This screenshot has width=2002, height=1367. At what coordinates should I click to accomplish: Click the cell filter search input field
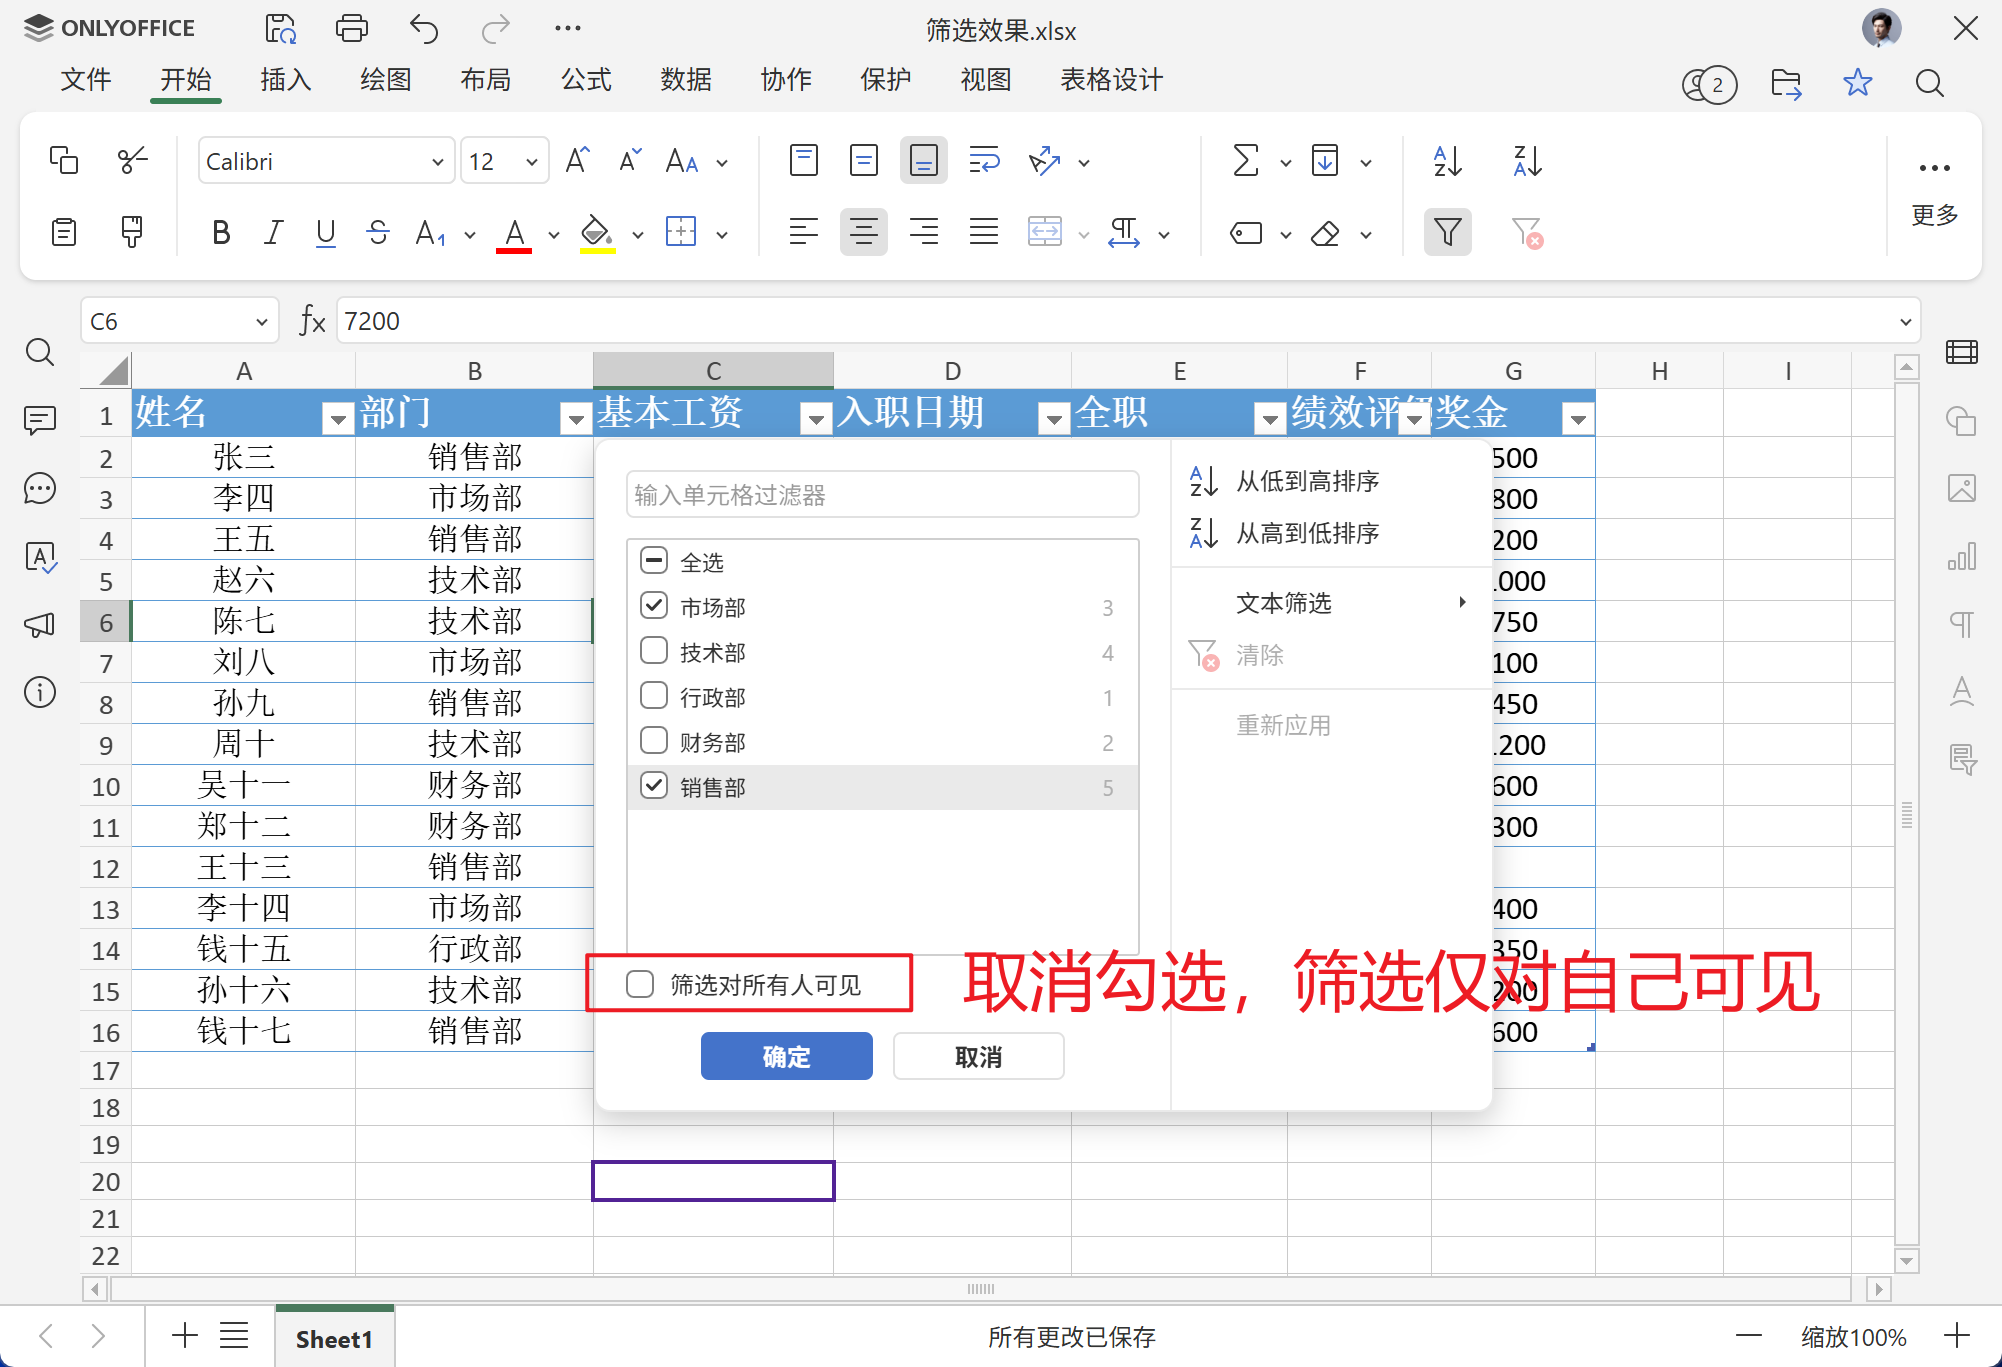pyautogui.click(x=881, y=493)
